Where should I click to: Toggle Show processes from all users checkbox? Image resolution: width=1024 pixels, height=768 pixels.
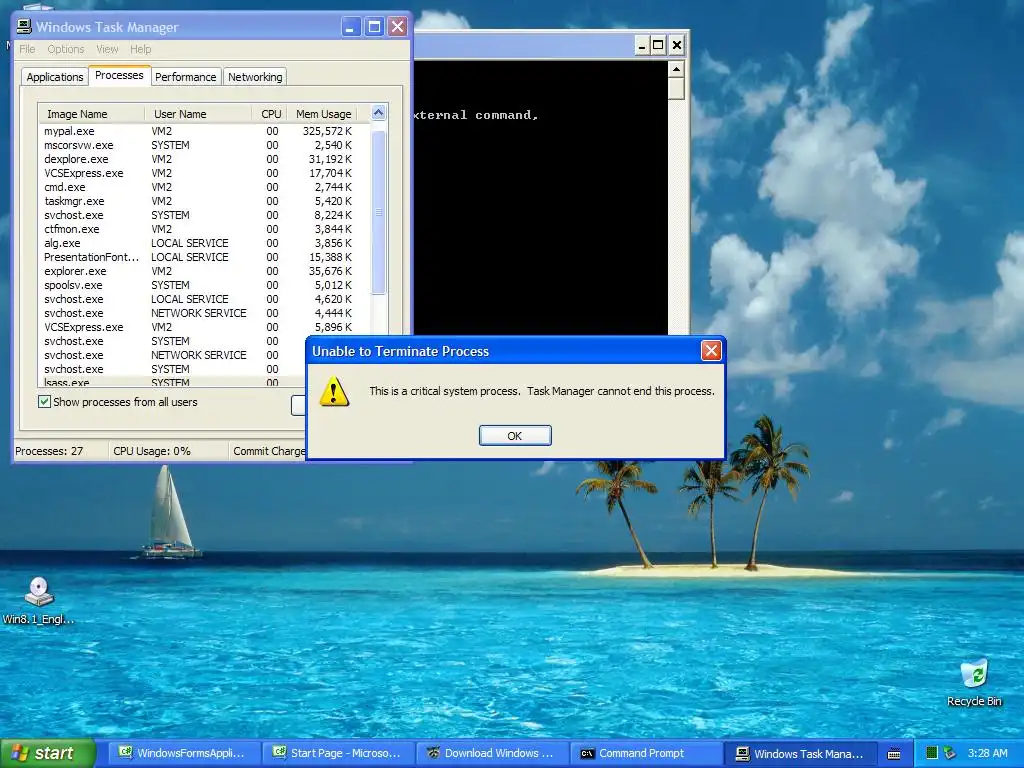44,402
